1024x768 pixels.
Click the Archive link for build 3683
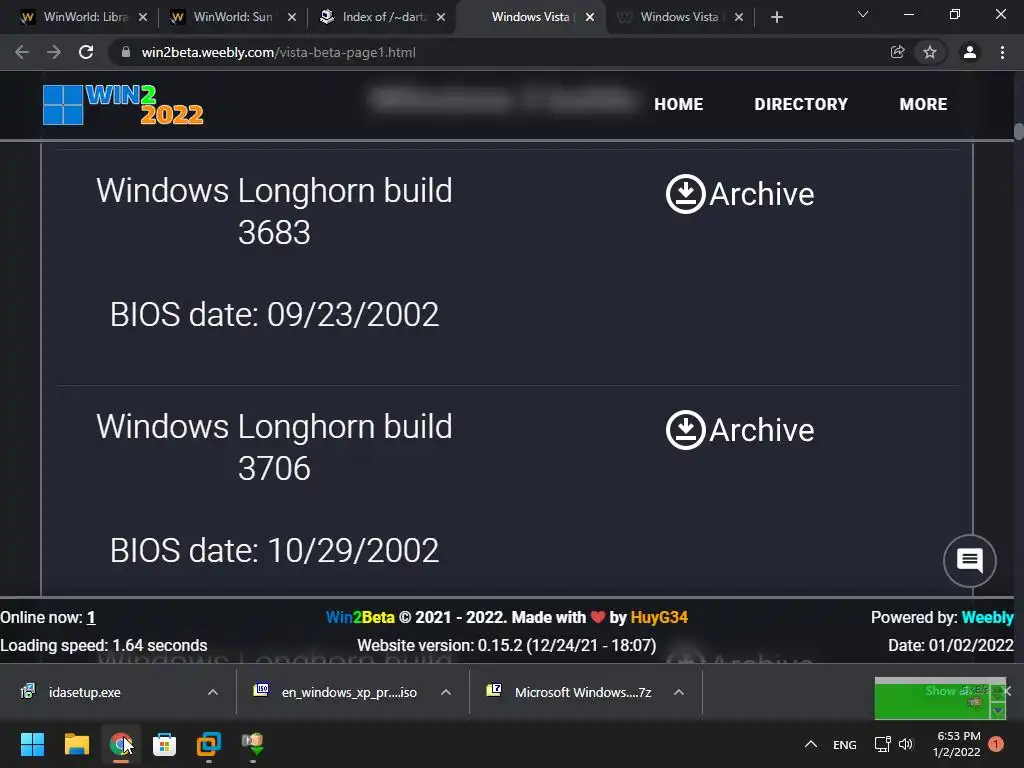pyautogui.click(x=761, y=194)
